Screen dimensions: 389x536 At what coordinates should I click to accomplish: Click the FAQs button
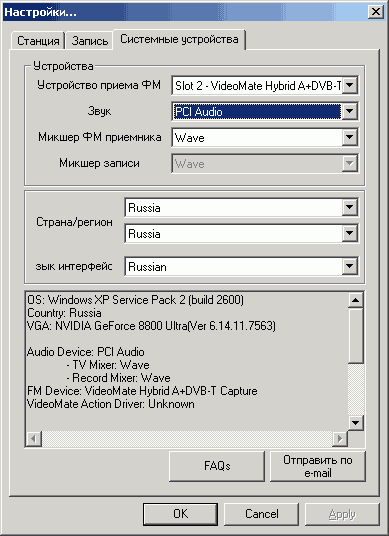coord(217,466)
